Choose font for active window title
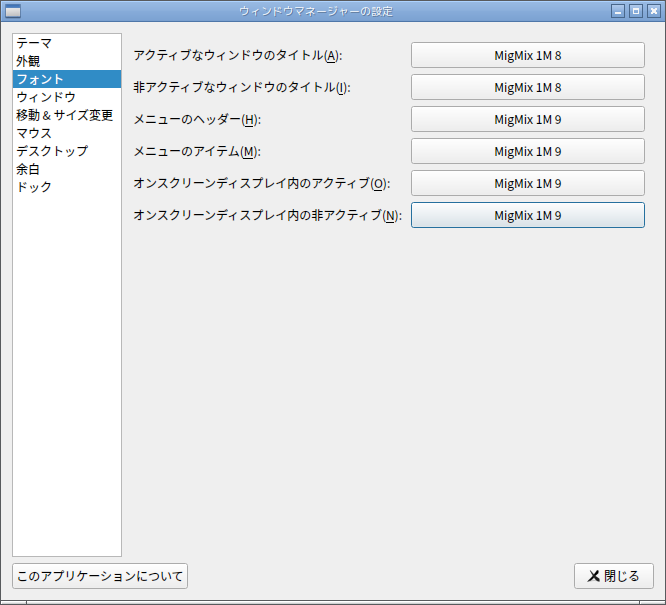Viewport: 666px width, 605px height. [528, 55]
